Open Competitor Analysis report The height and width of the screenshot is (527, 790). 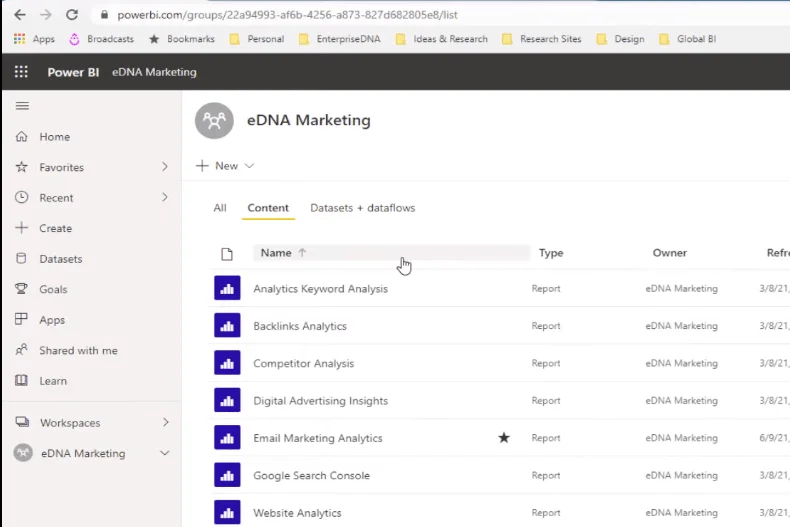pyautogui.click(x=303, y=363)
